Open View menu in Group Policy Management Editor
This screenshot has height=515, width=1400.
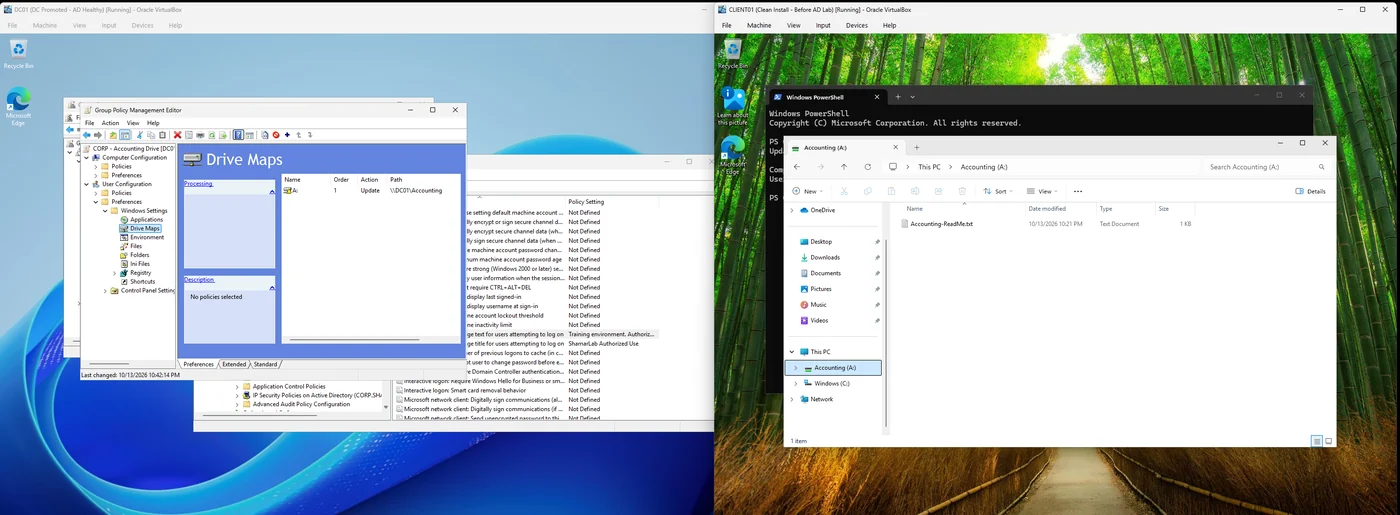[x=133, y=123]
